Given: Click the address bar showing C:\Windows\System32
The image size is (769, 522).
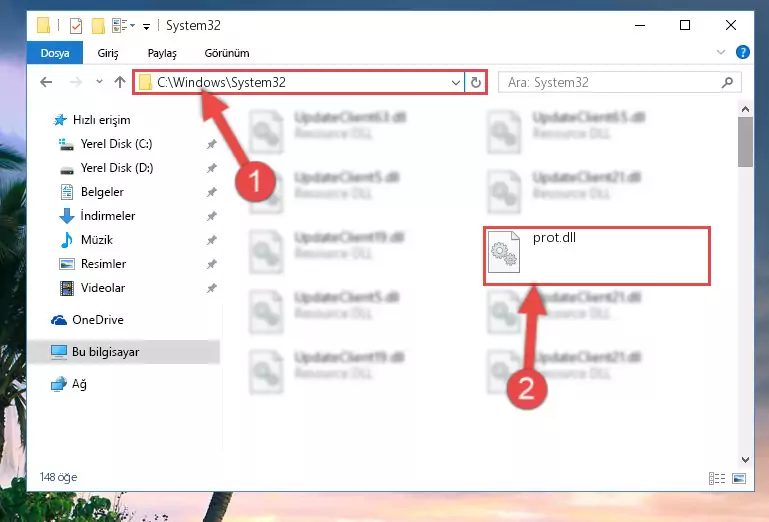Looking at the screenshot, I should click(x=299, y=82).
